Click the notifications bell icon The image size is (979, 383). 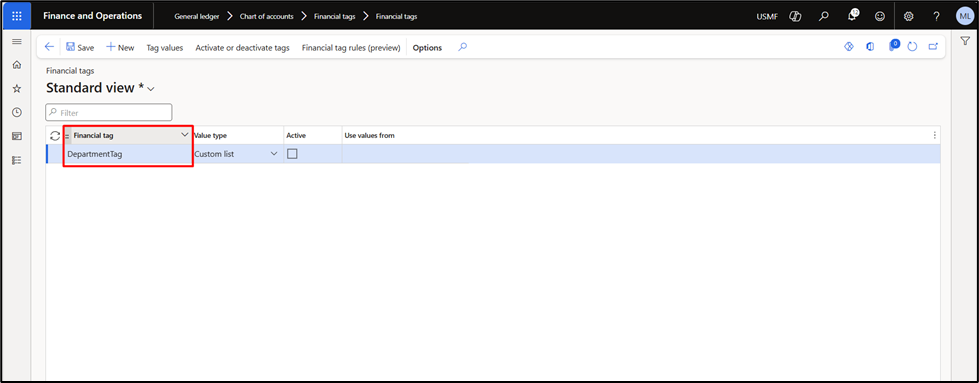pyautogui.click(x=852, y=16)
